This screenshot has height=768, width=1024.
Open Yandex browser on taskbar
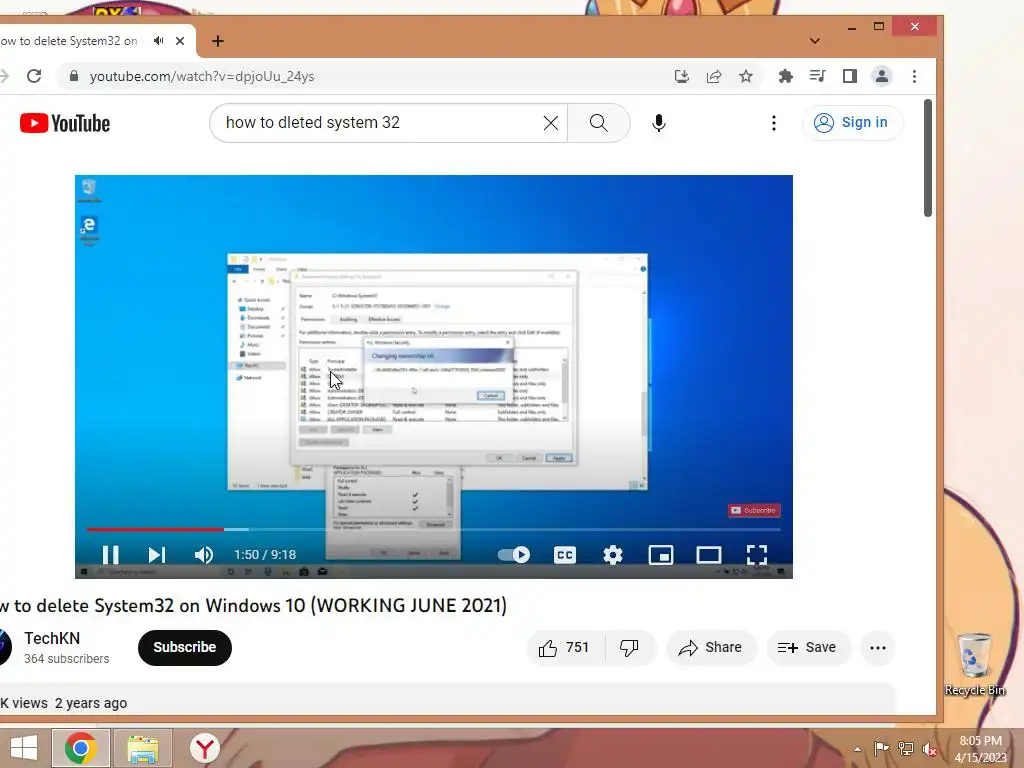click(x=205, y=748)
